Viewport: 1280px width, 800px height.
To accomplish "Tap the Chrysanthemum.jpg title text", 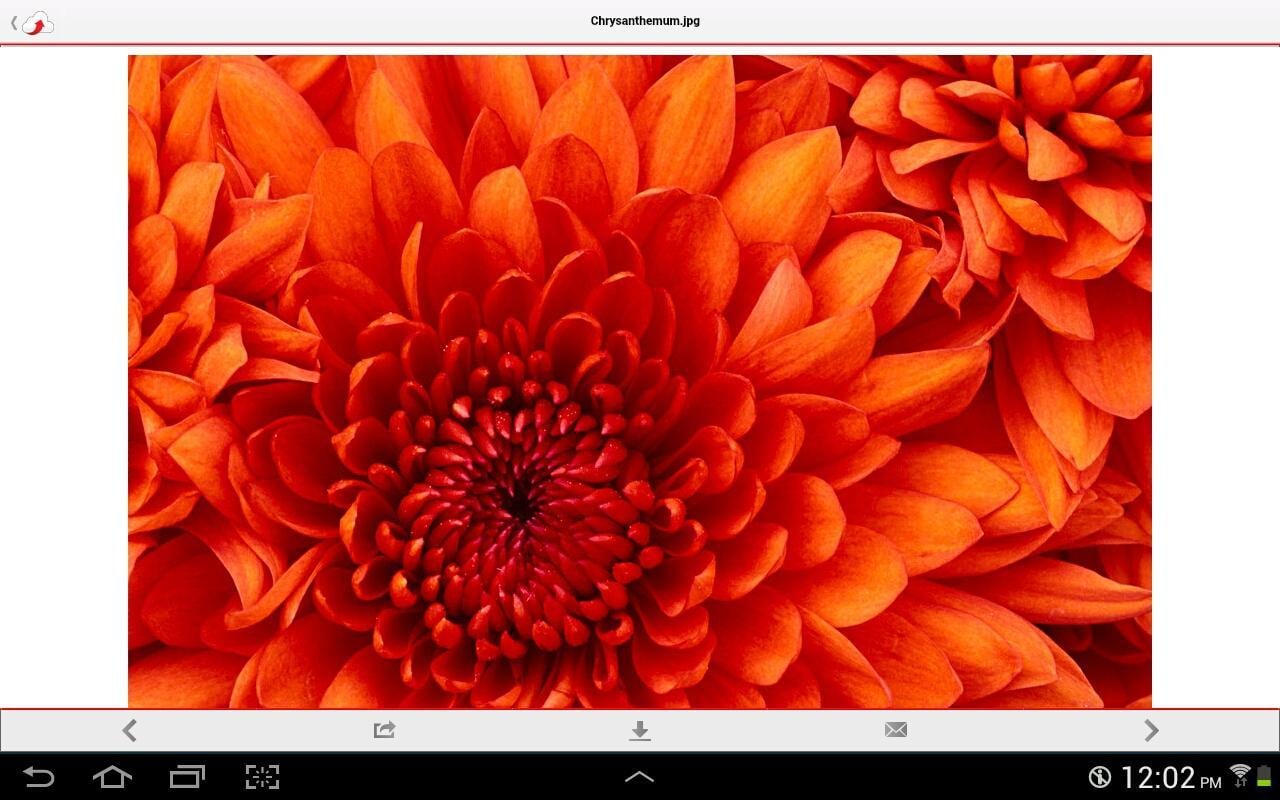I will (x=645, y=21).
